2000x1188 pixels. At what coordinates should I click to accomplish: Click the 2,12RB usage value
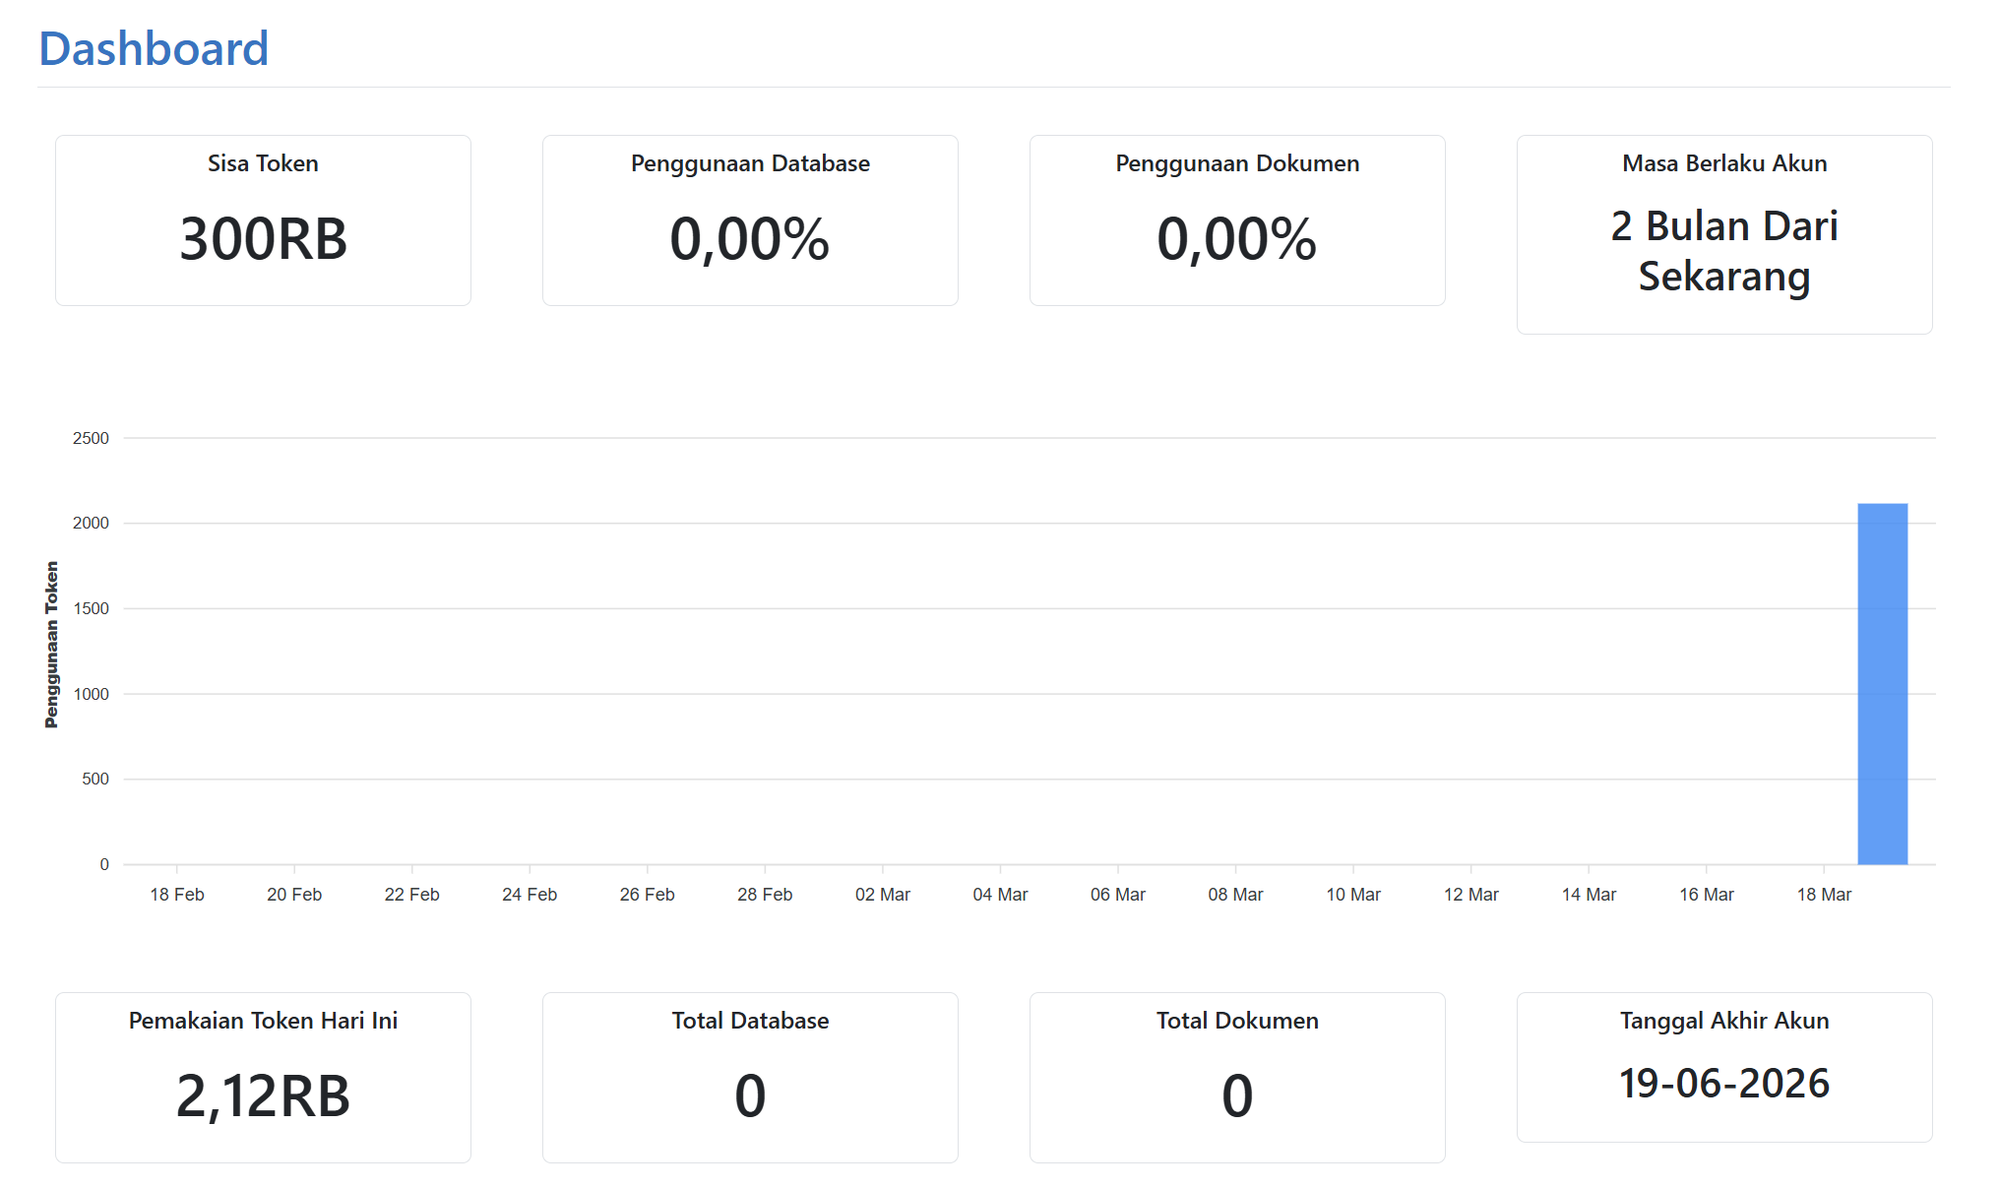pyautogui.click(x=262, y=1096)
